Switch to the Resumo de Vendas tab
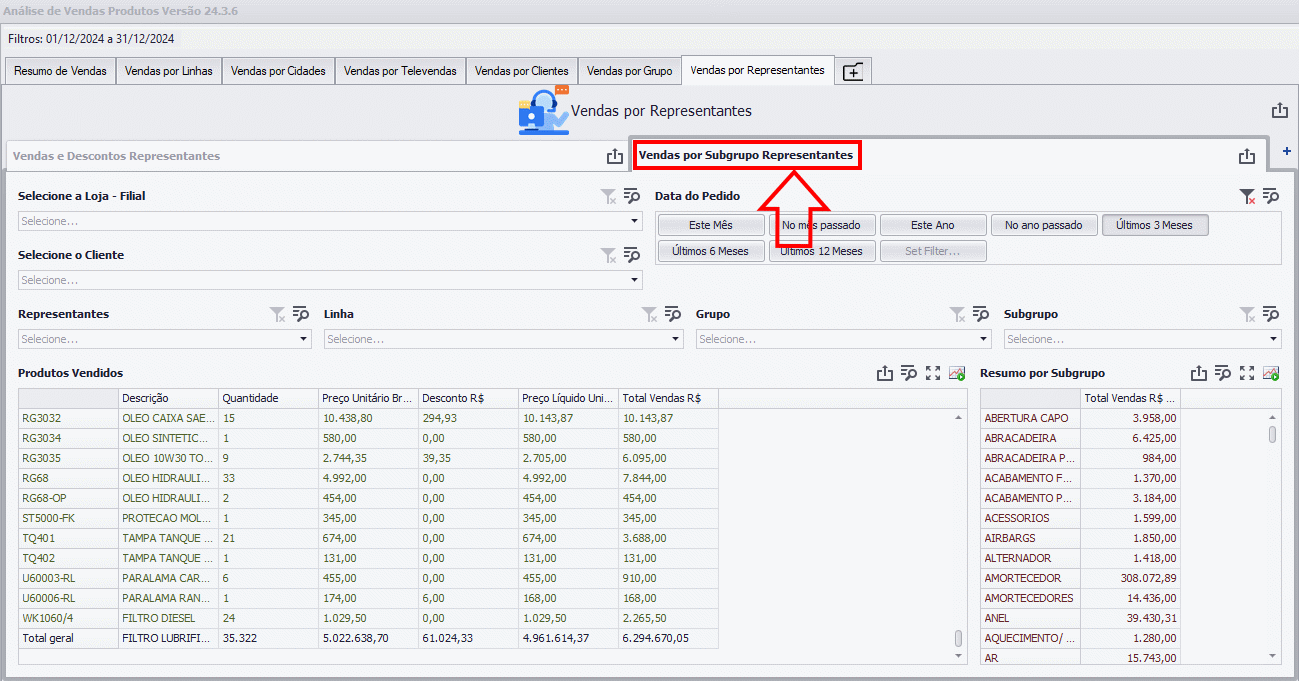 coord(60,71)
